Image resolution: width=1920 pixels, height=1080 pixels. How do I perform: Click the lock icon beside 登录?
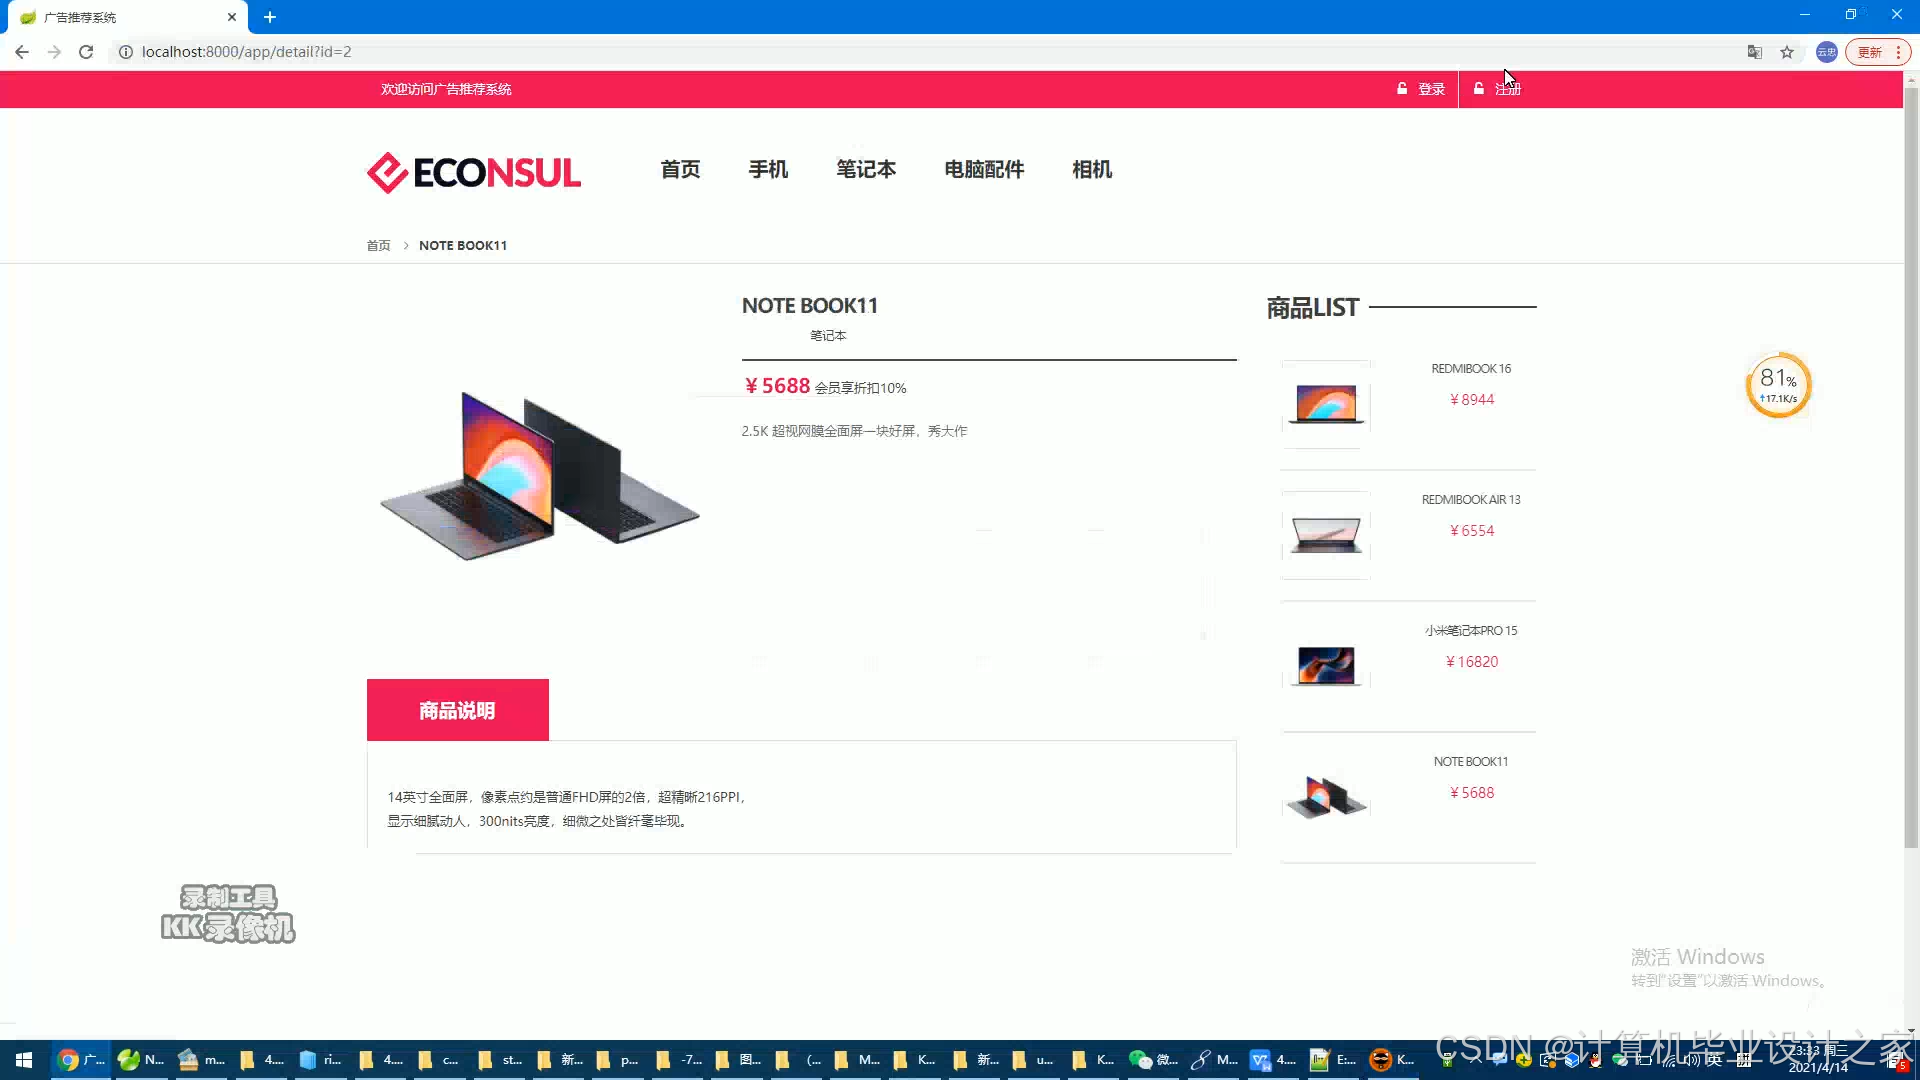(x=1402, y=88)
